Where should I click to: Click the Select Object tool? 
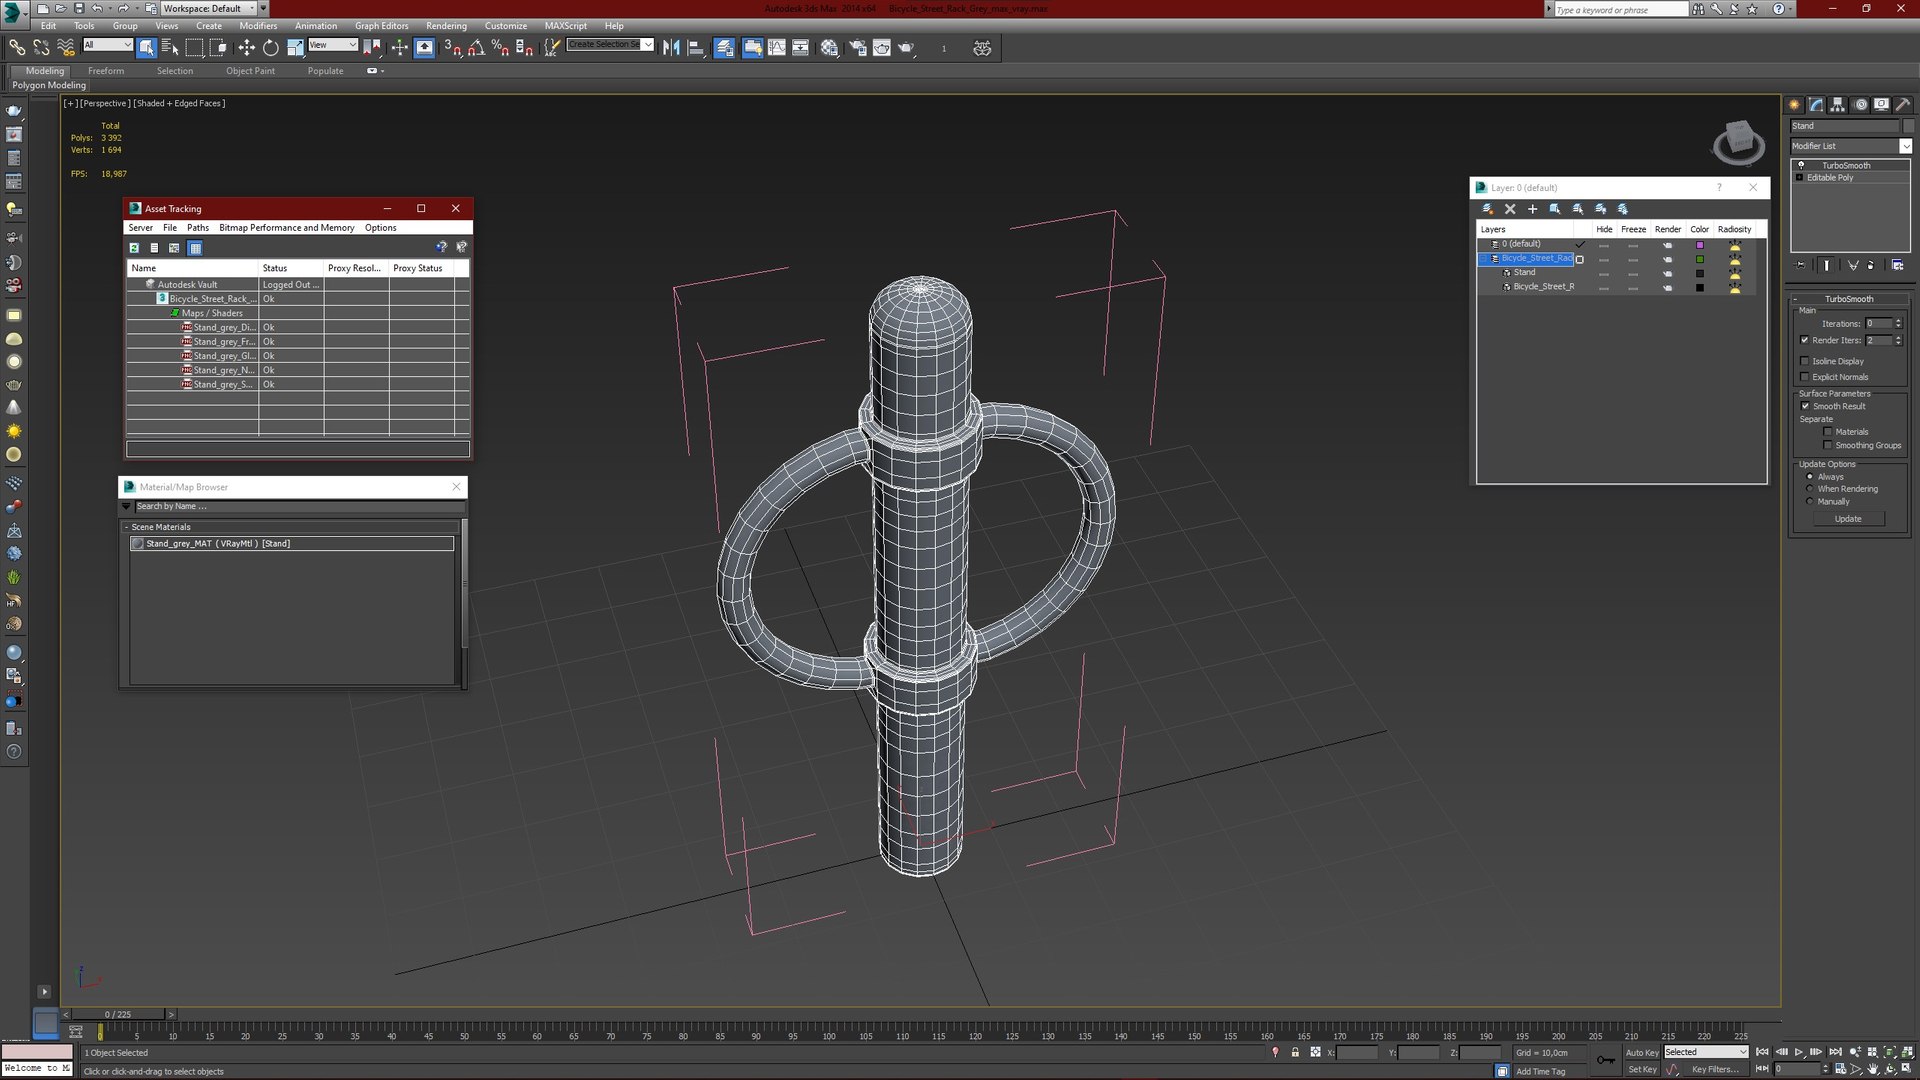click(147, 47)
